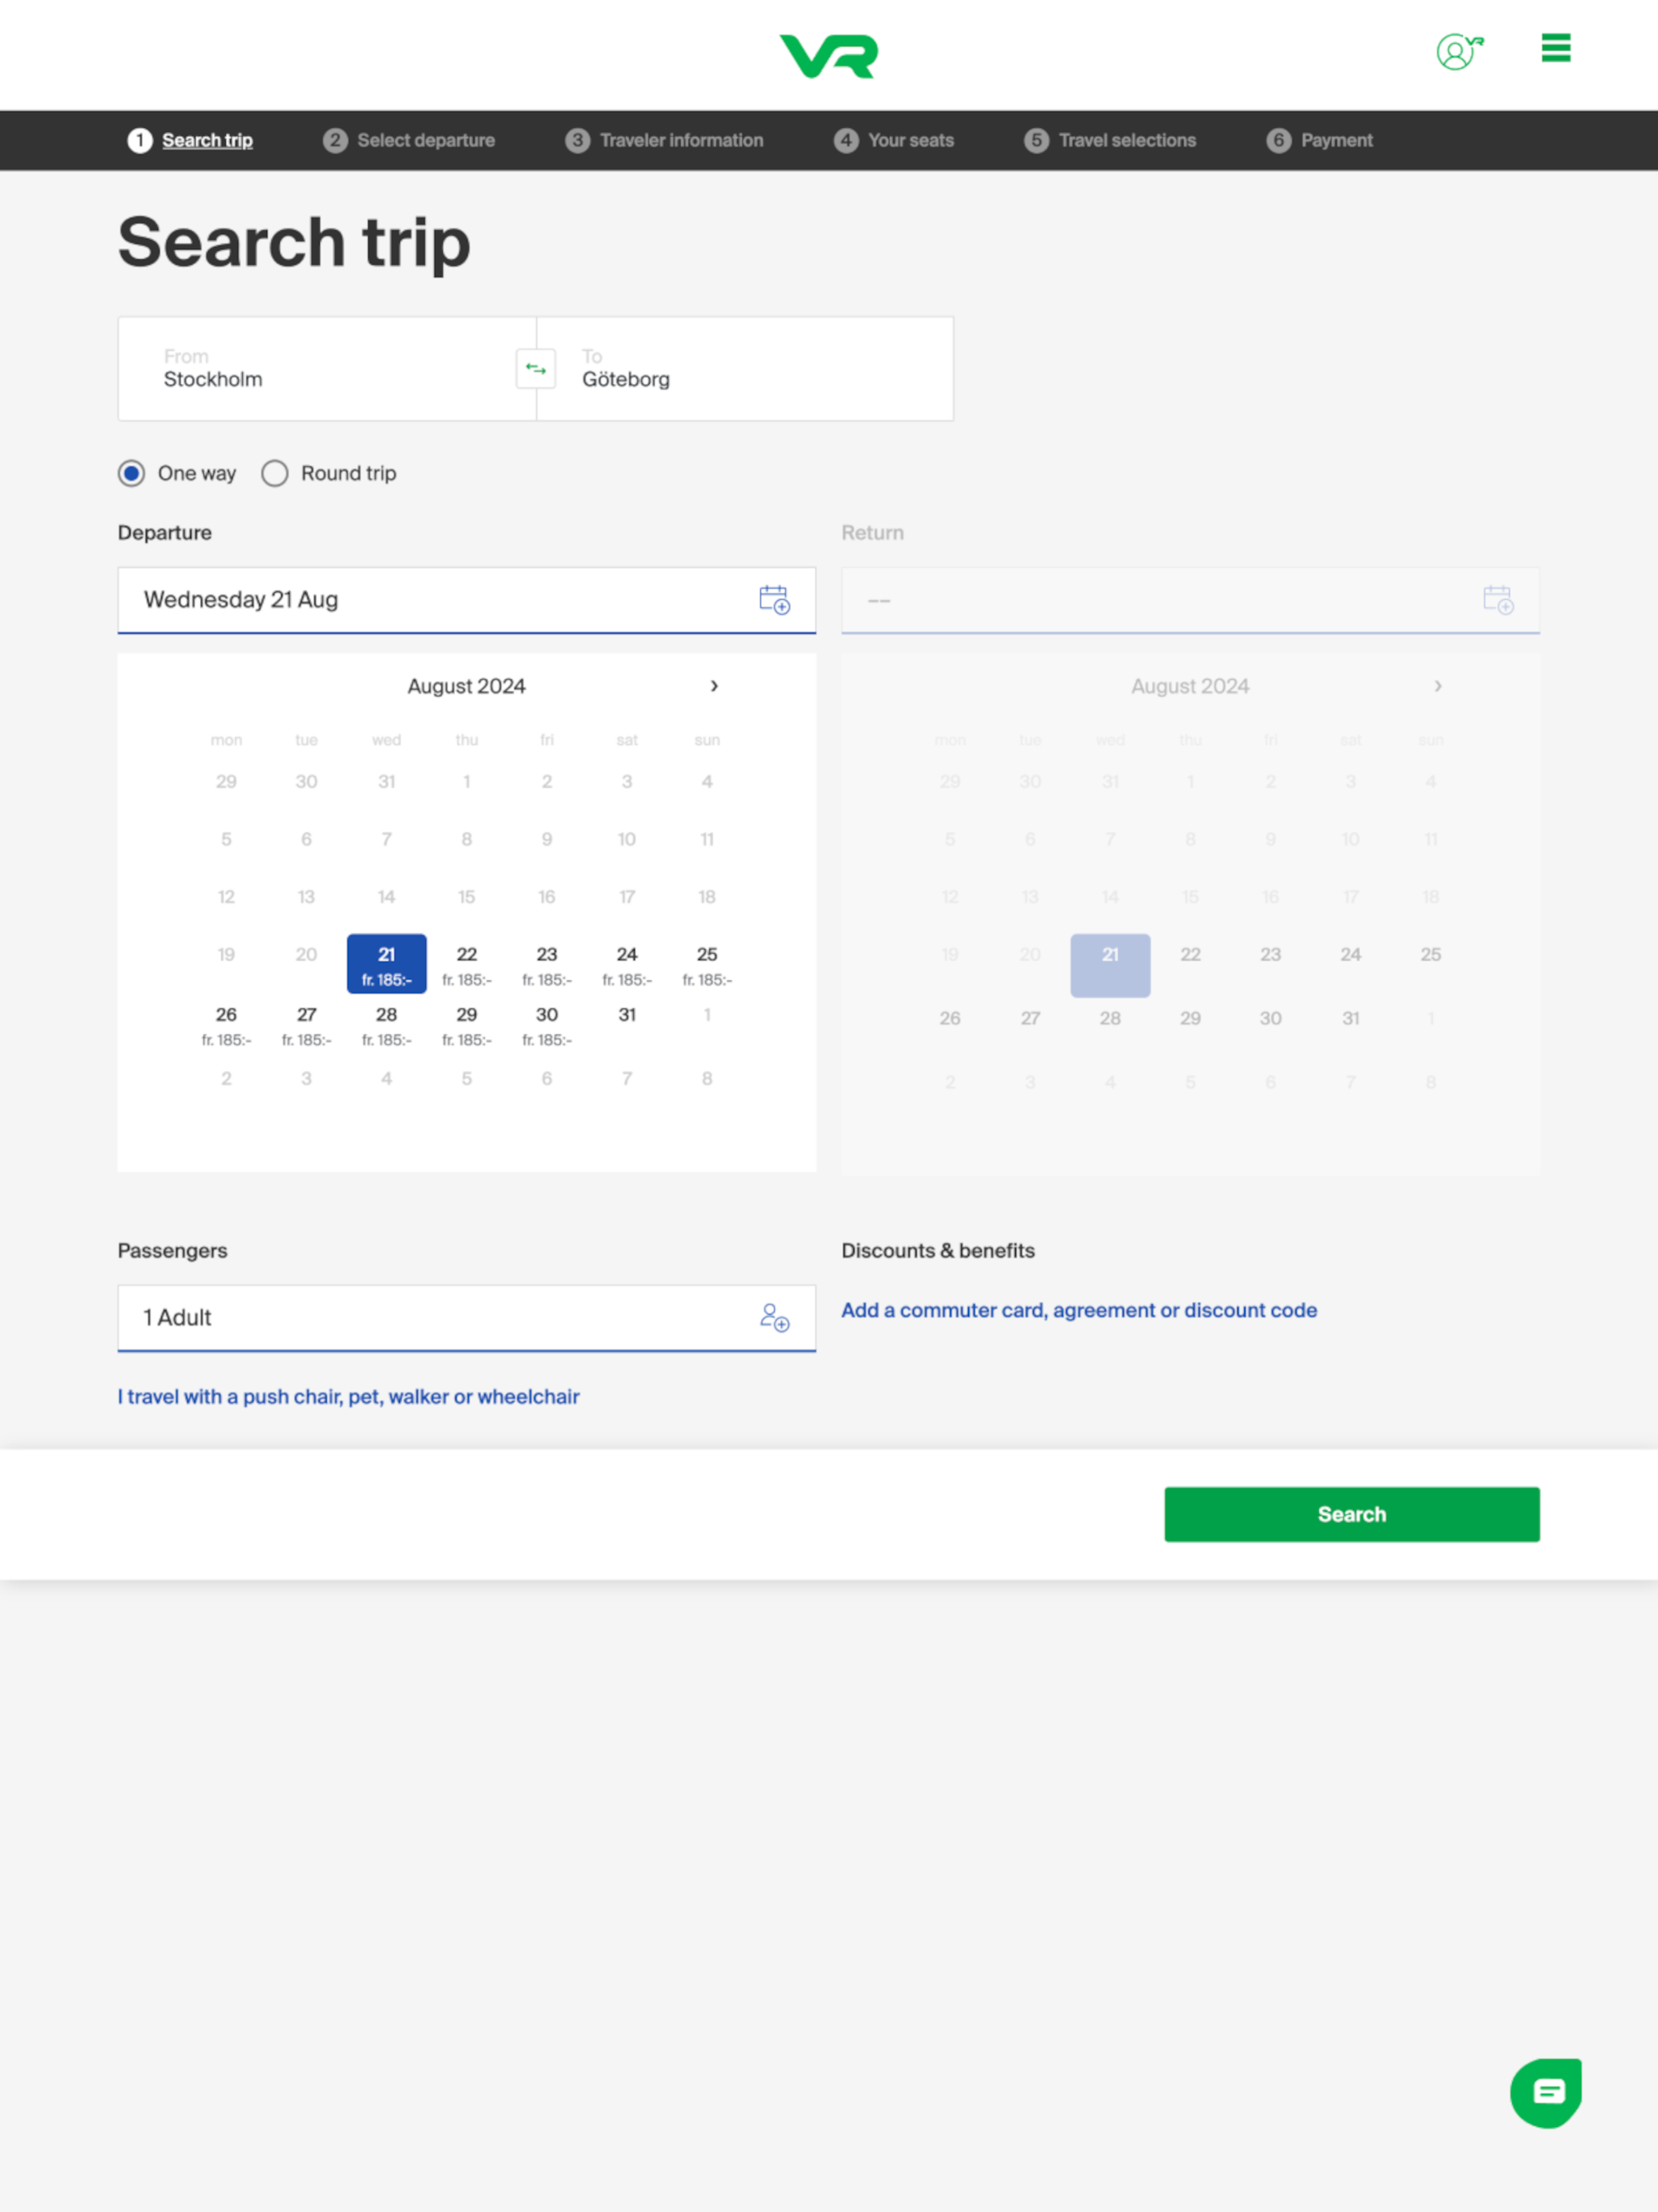Image resolution: width=1658 pixels, height=2212 pixels.
Task: Select the Round trip option
Action: (275, 473)
